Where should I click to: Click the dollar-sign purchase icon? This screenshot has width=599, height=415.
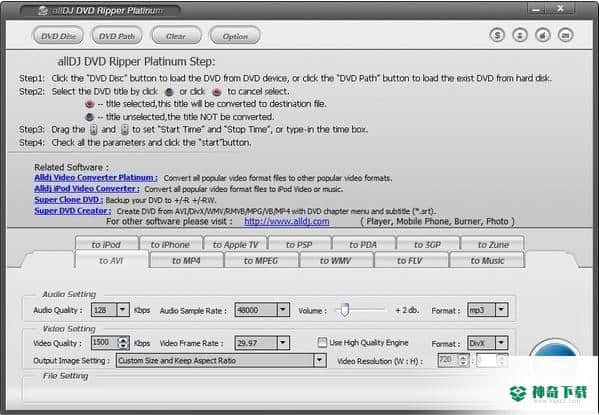click(x=497, y=36)
